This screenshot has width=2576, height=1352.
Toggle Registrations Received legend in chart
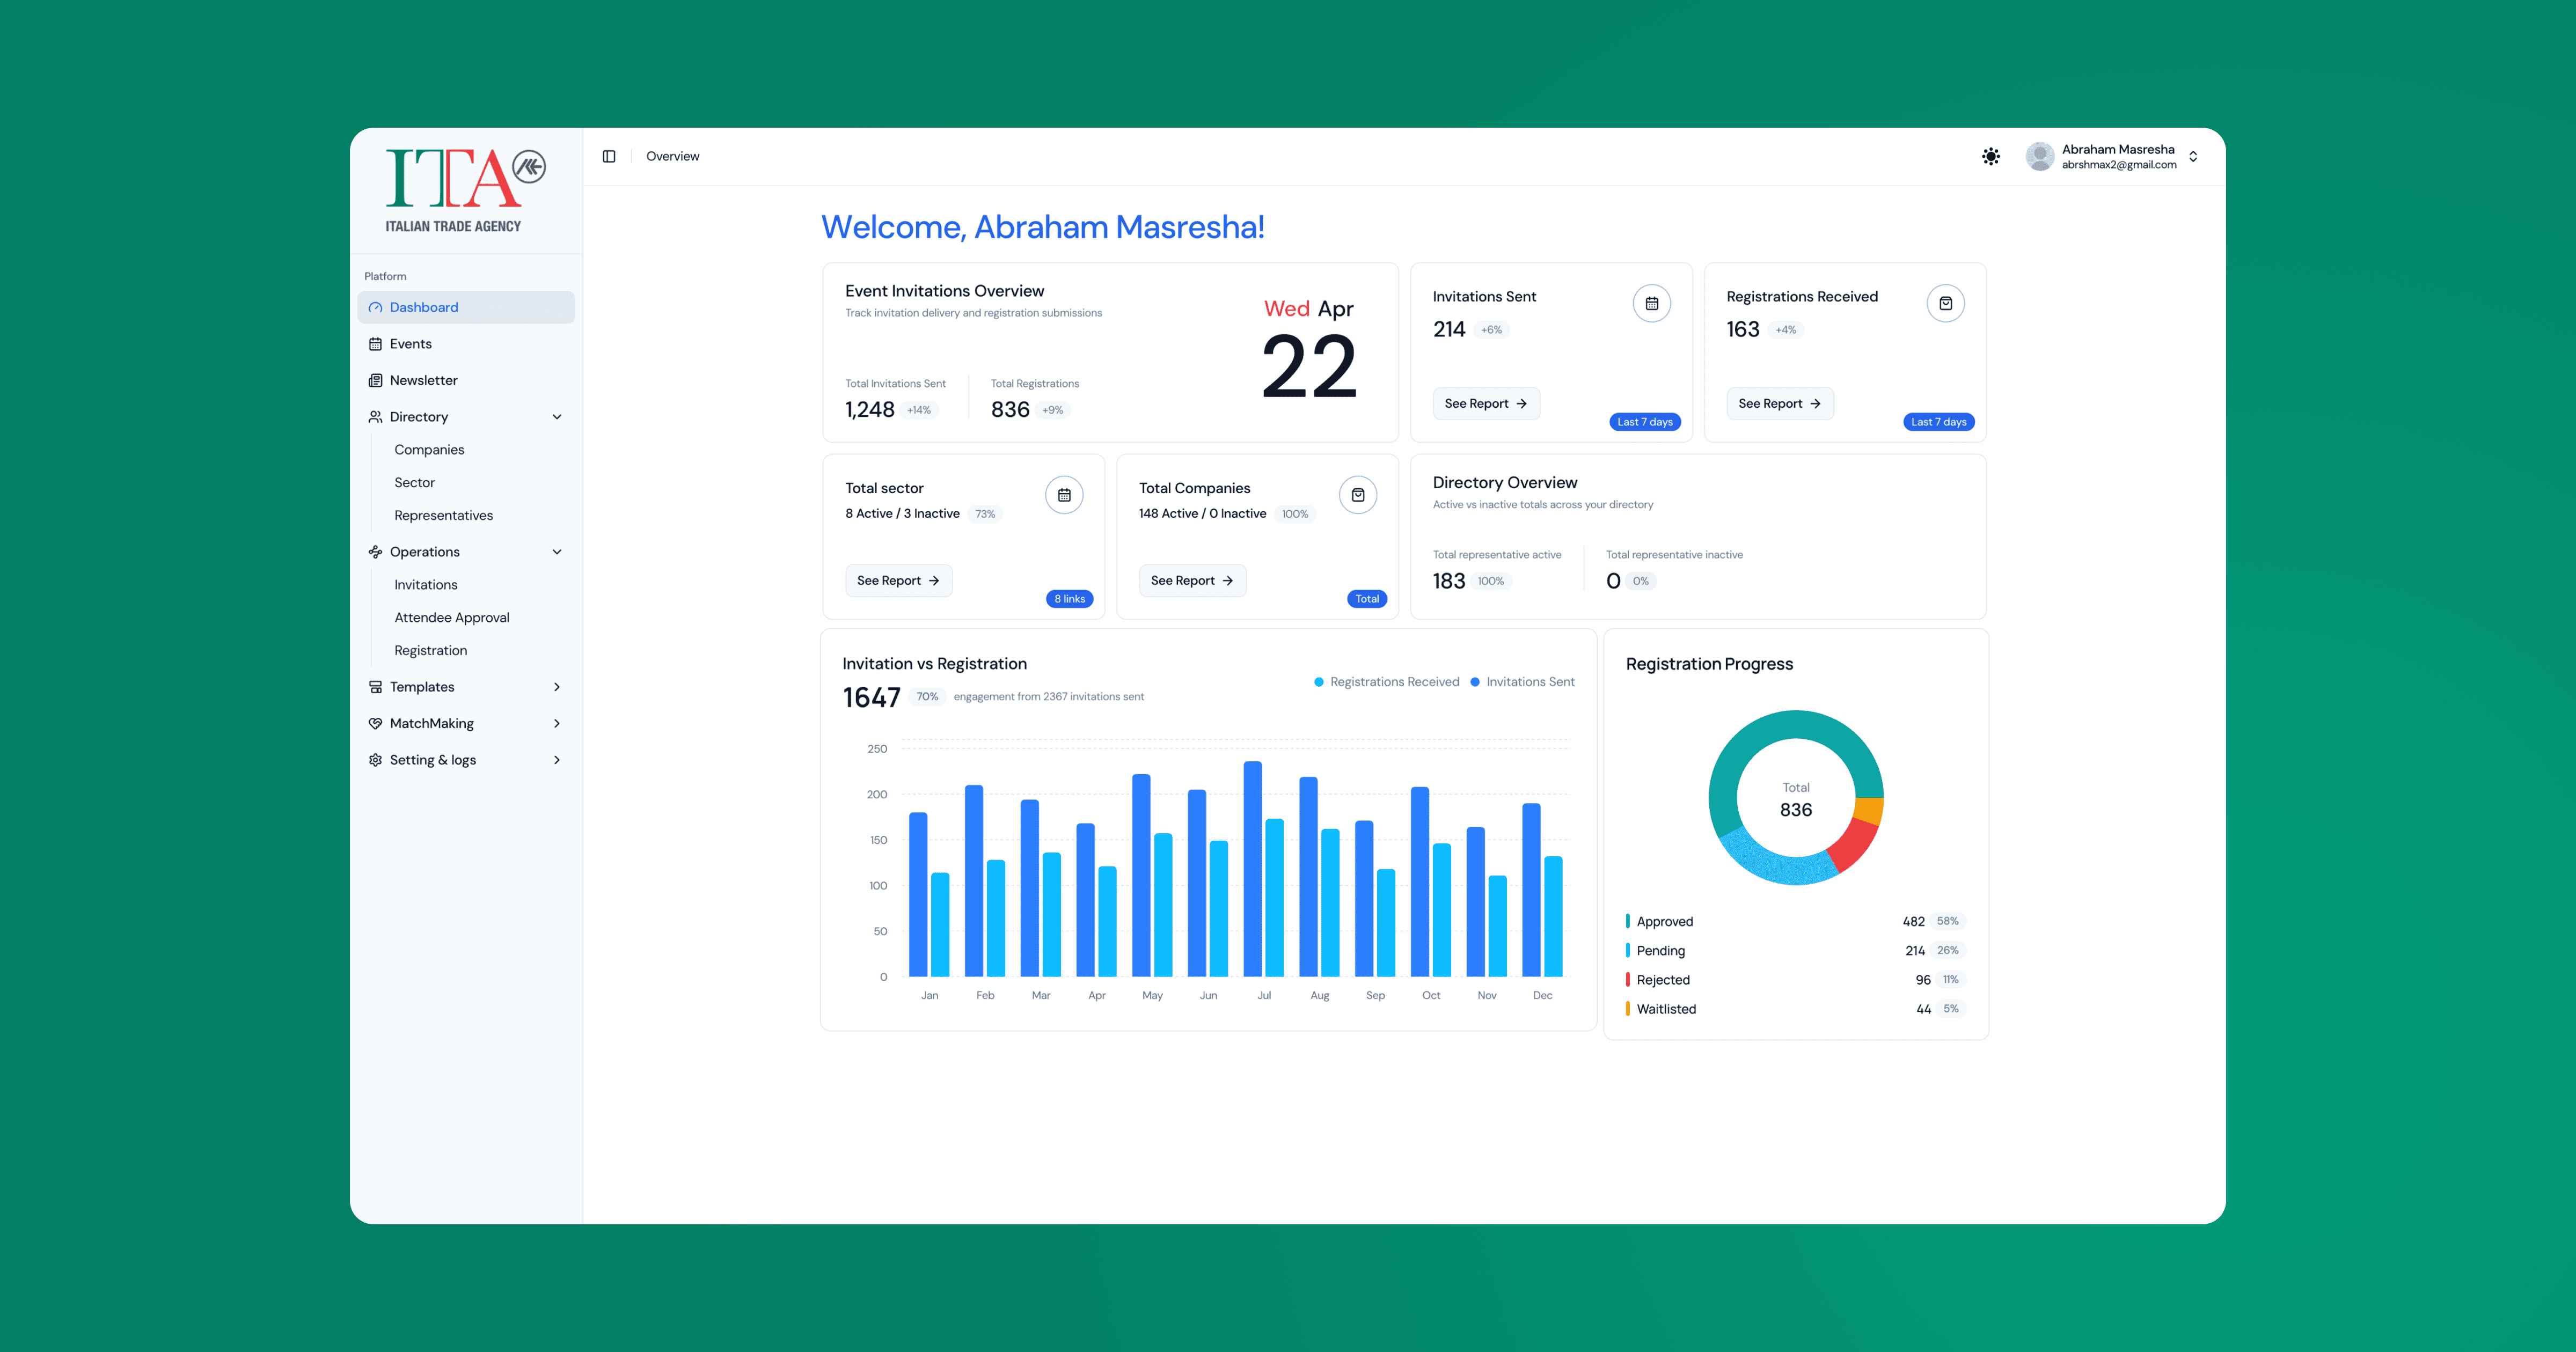tap(1386, 682)
